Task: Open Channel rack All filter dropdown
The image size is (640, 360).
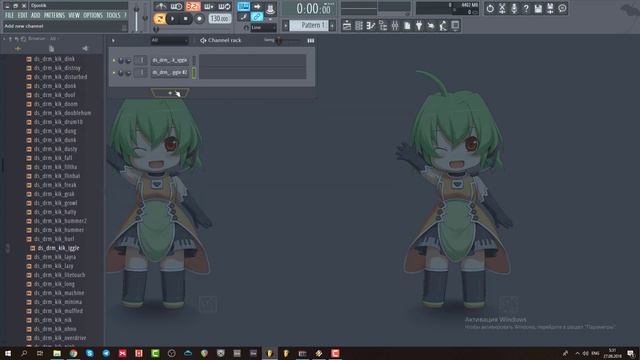Action: (x=169, y=40)
